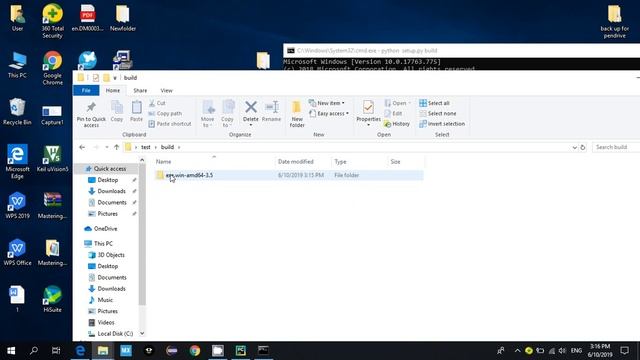Open the Copy to menu
640x360 pixels.
point(227,114)
